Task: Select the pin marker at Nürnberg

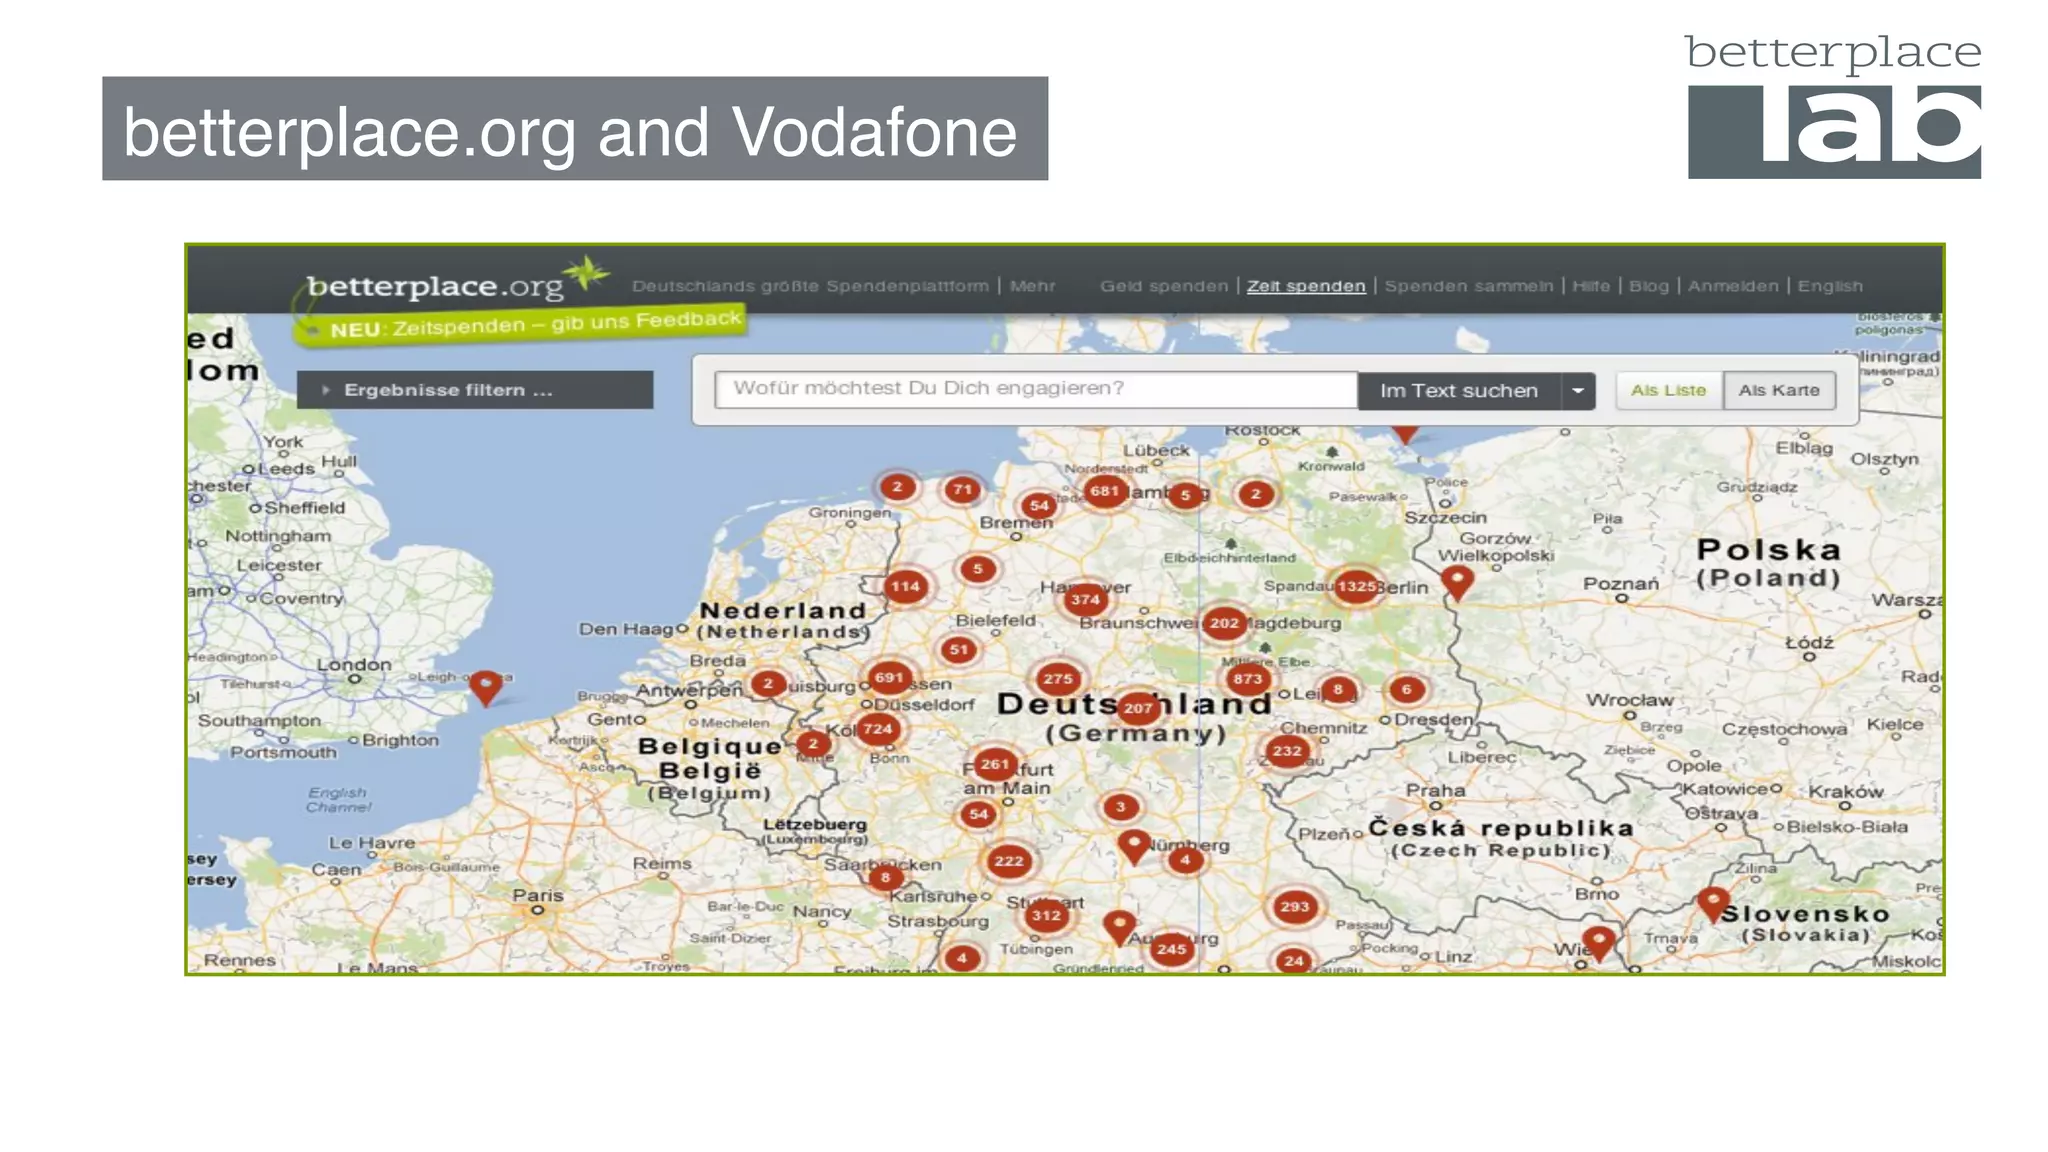Action: (1133, 846)
